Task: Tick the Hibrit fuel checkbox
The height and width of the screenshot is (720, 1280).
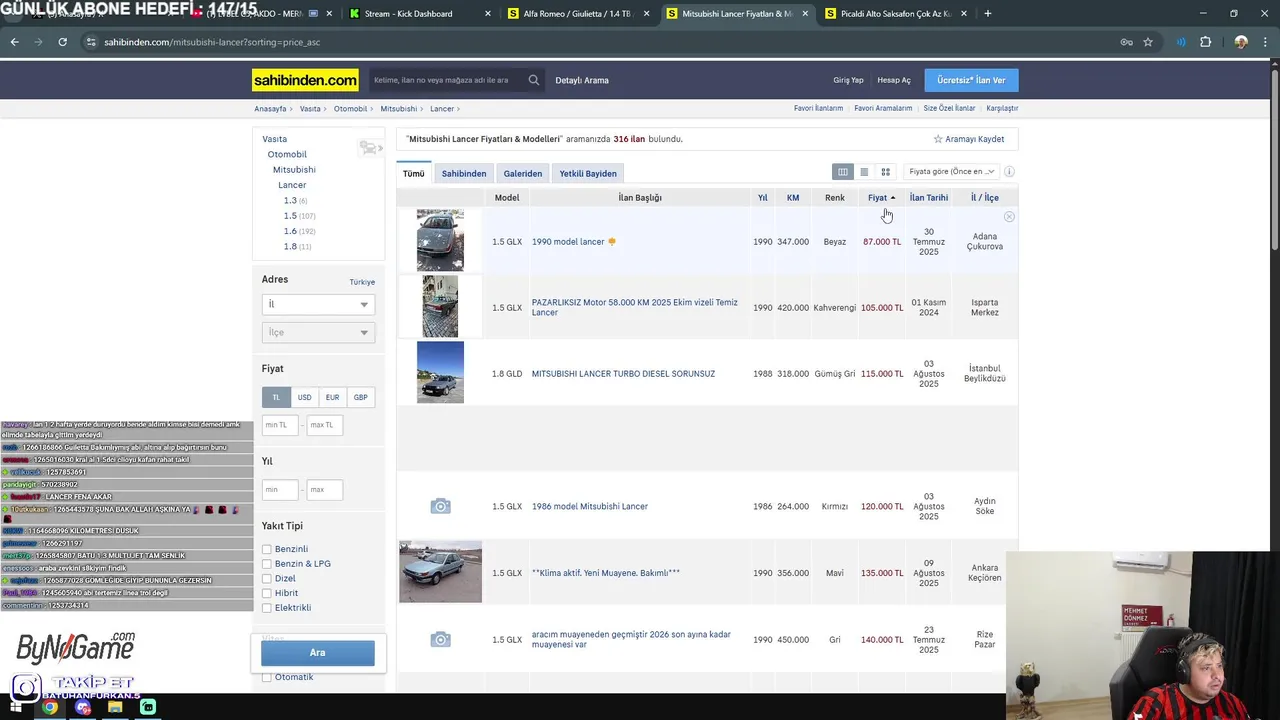Action: tap(267, 593)
